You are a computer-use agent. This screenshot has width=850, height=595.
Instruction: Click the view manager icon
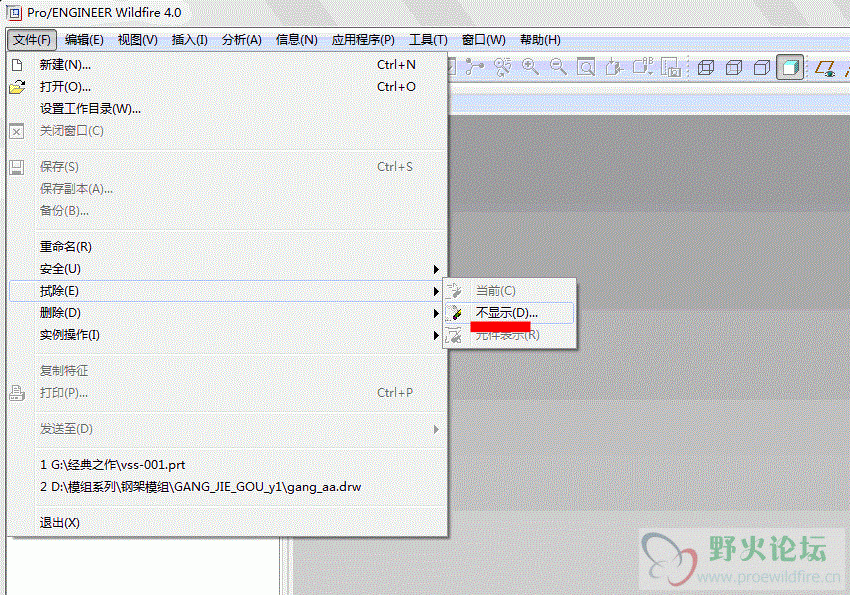(x=671, y=67)
